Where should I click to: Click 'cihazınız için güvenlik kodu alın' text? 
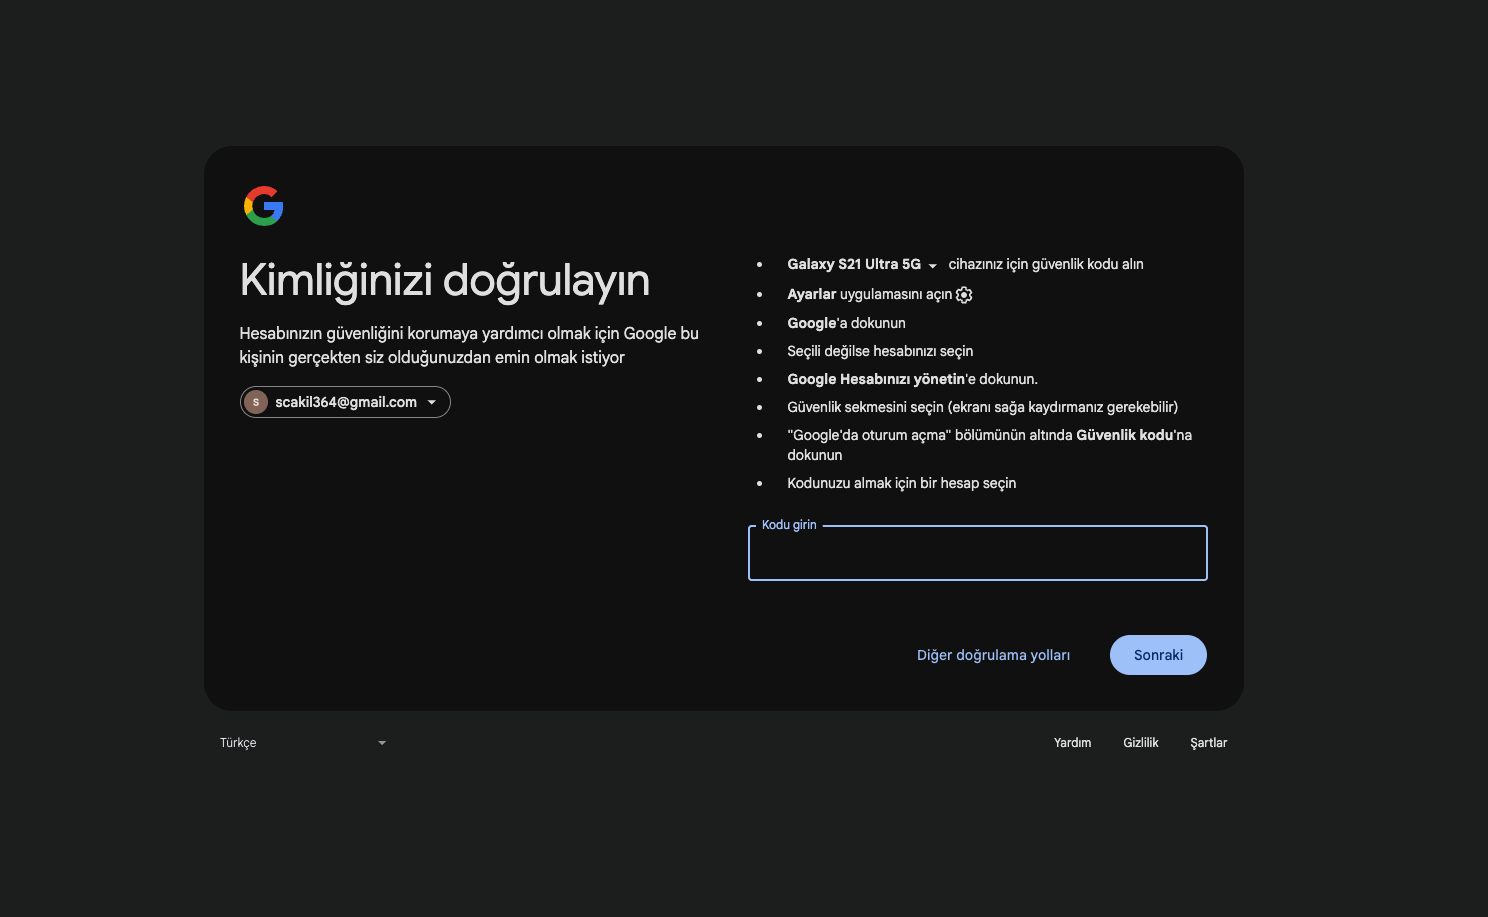[1046, 264]
